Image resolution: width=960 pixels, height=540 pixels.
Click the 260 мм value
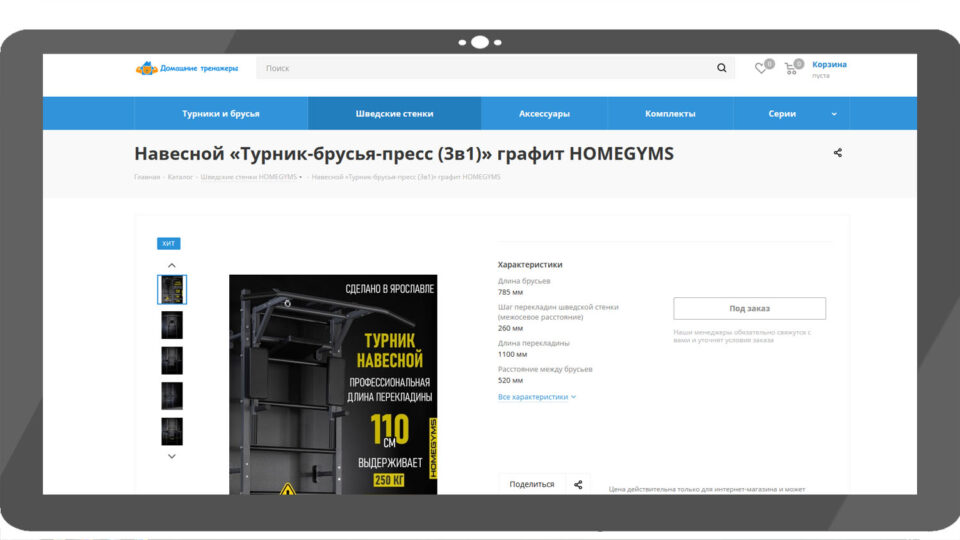click(511, 328)
